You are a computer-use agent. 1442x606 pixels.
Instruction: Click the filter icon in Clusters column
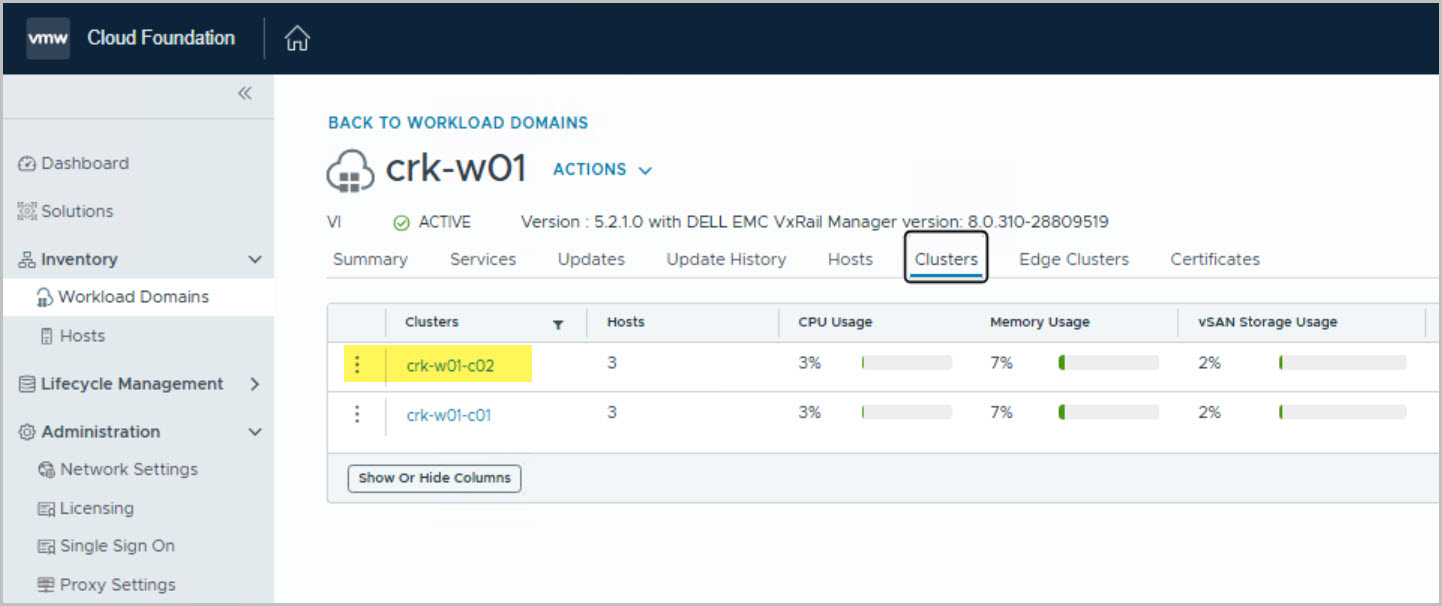pos(558,323)
